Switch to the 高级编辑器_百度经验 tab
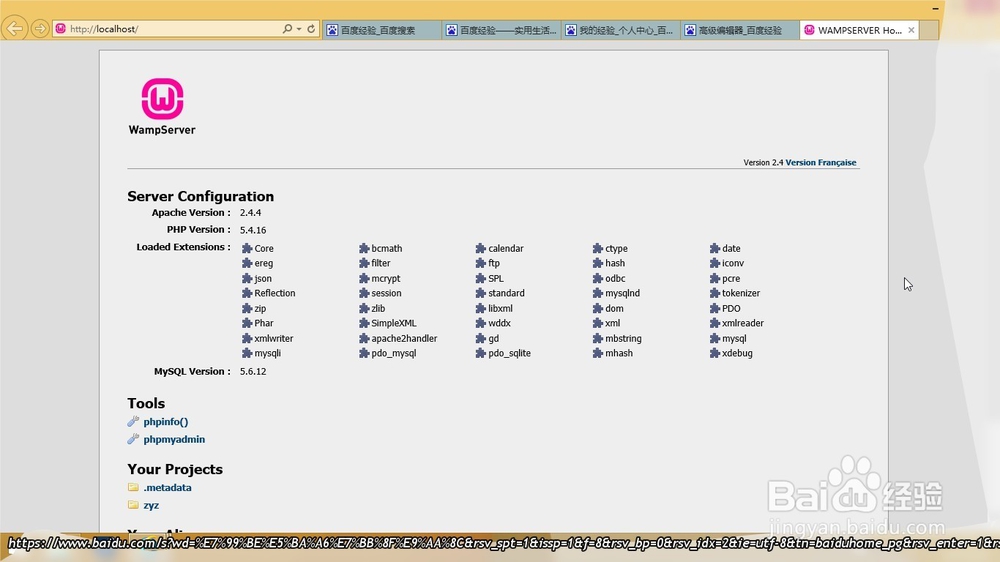Screen dimensions: 1000x562 740,30
